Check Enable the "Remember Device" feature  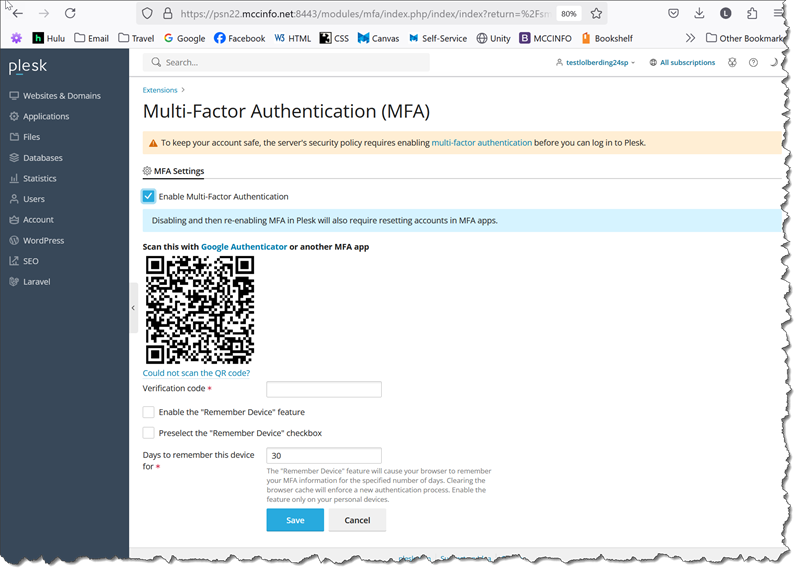click(x=148, y=412)
